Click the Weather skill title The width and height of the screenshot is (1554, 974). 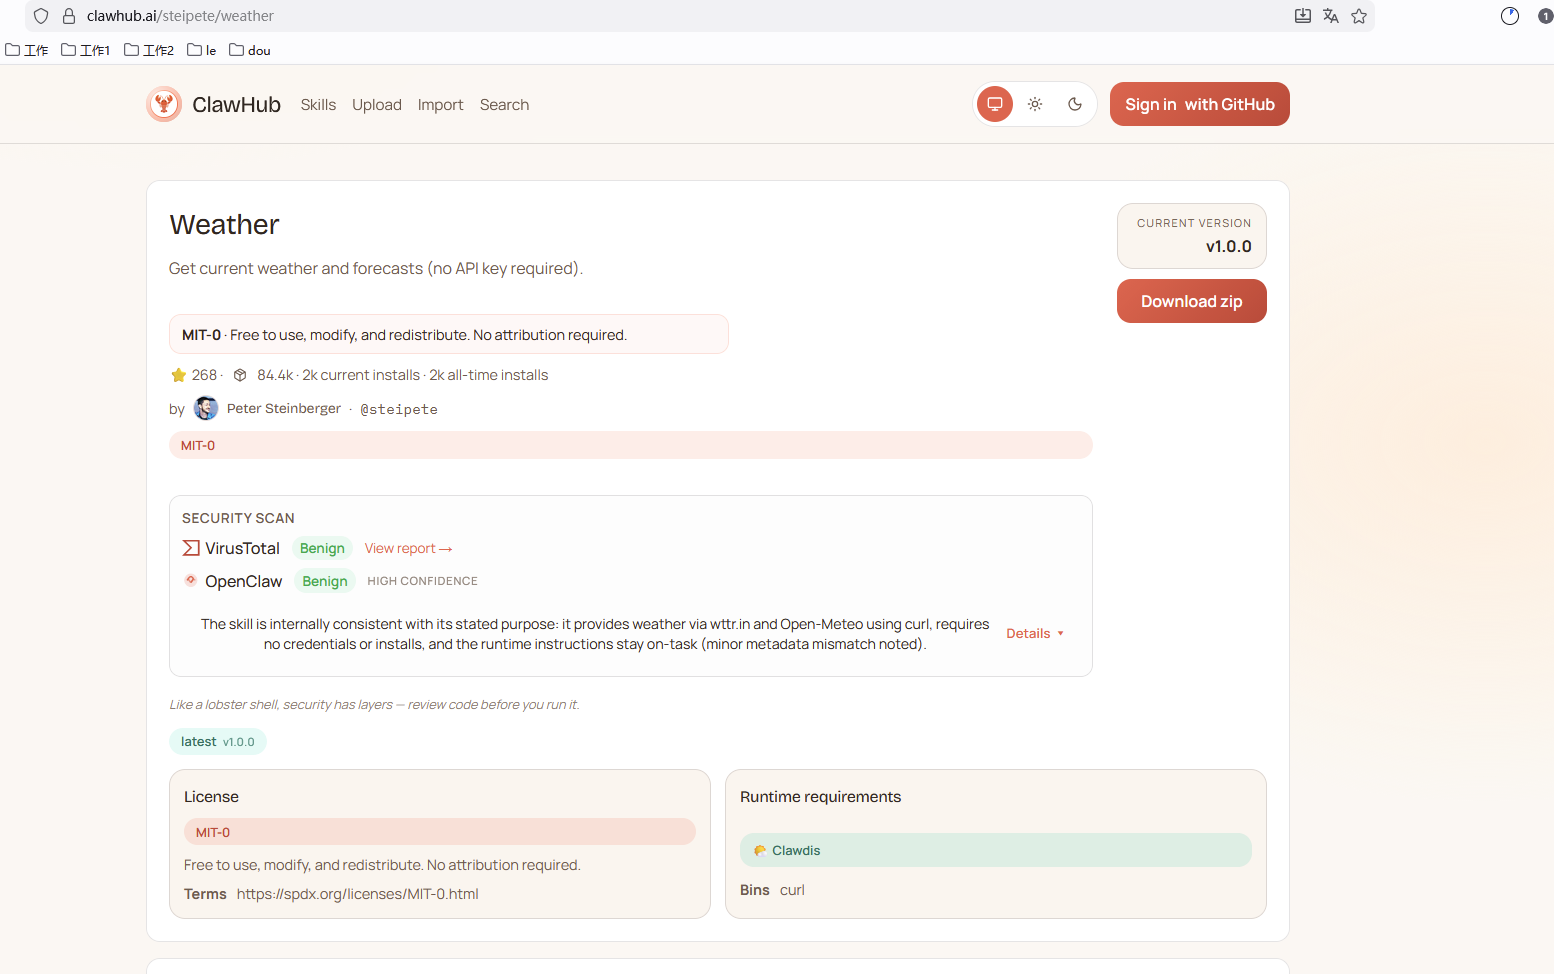click(x=224, y=225)
